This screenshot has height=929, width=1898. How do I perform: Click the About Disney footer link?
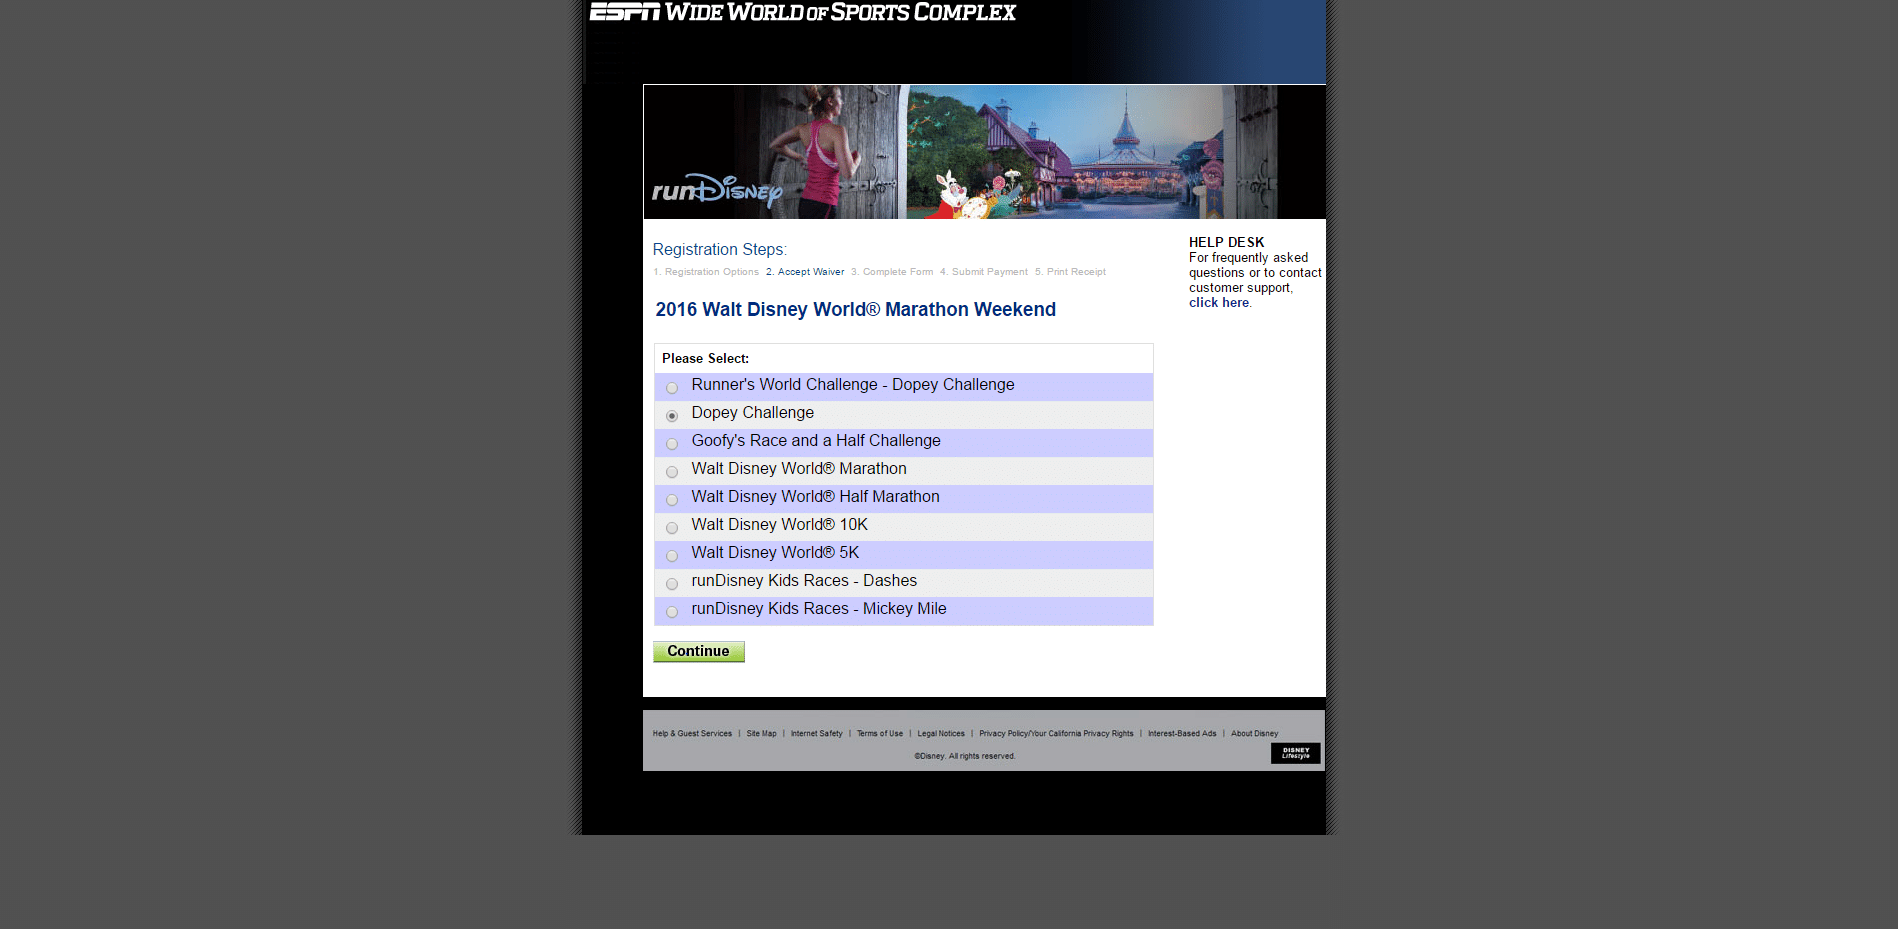[1254, 734]
